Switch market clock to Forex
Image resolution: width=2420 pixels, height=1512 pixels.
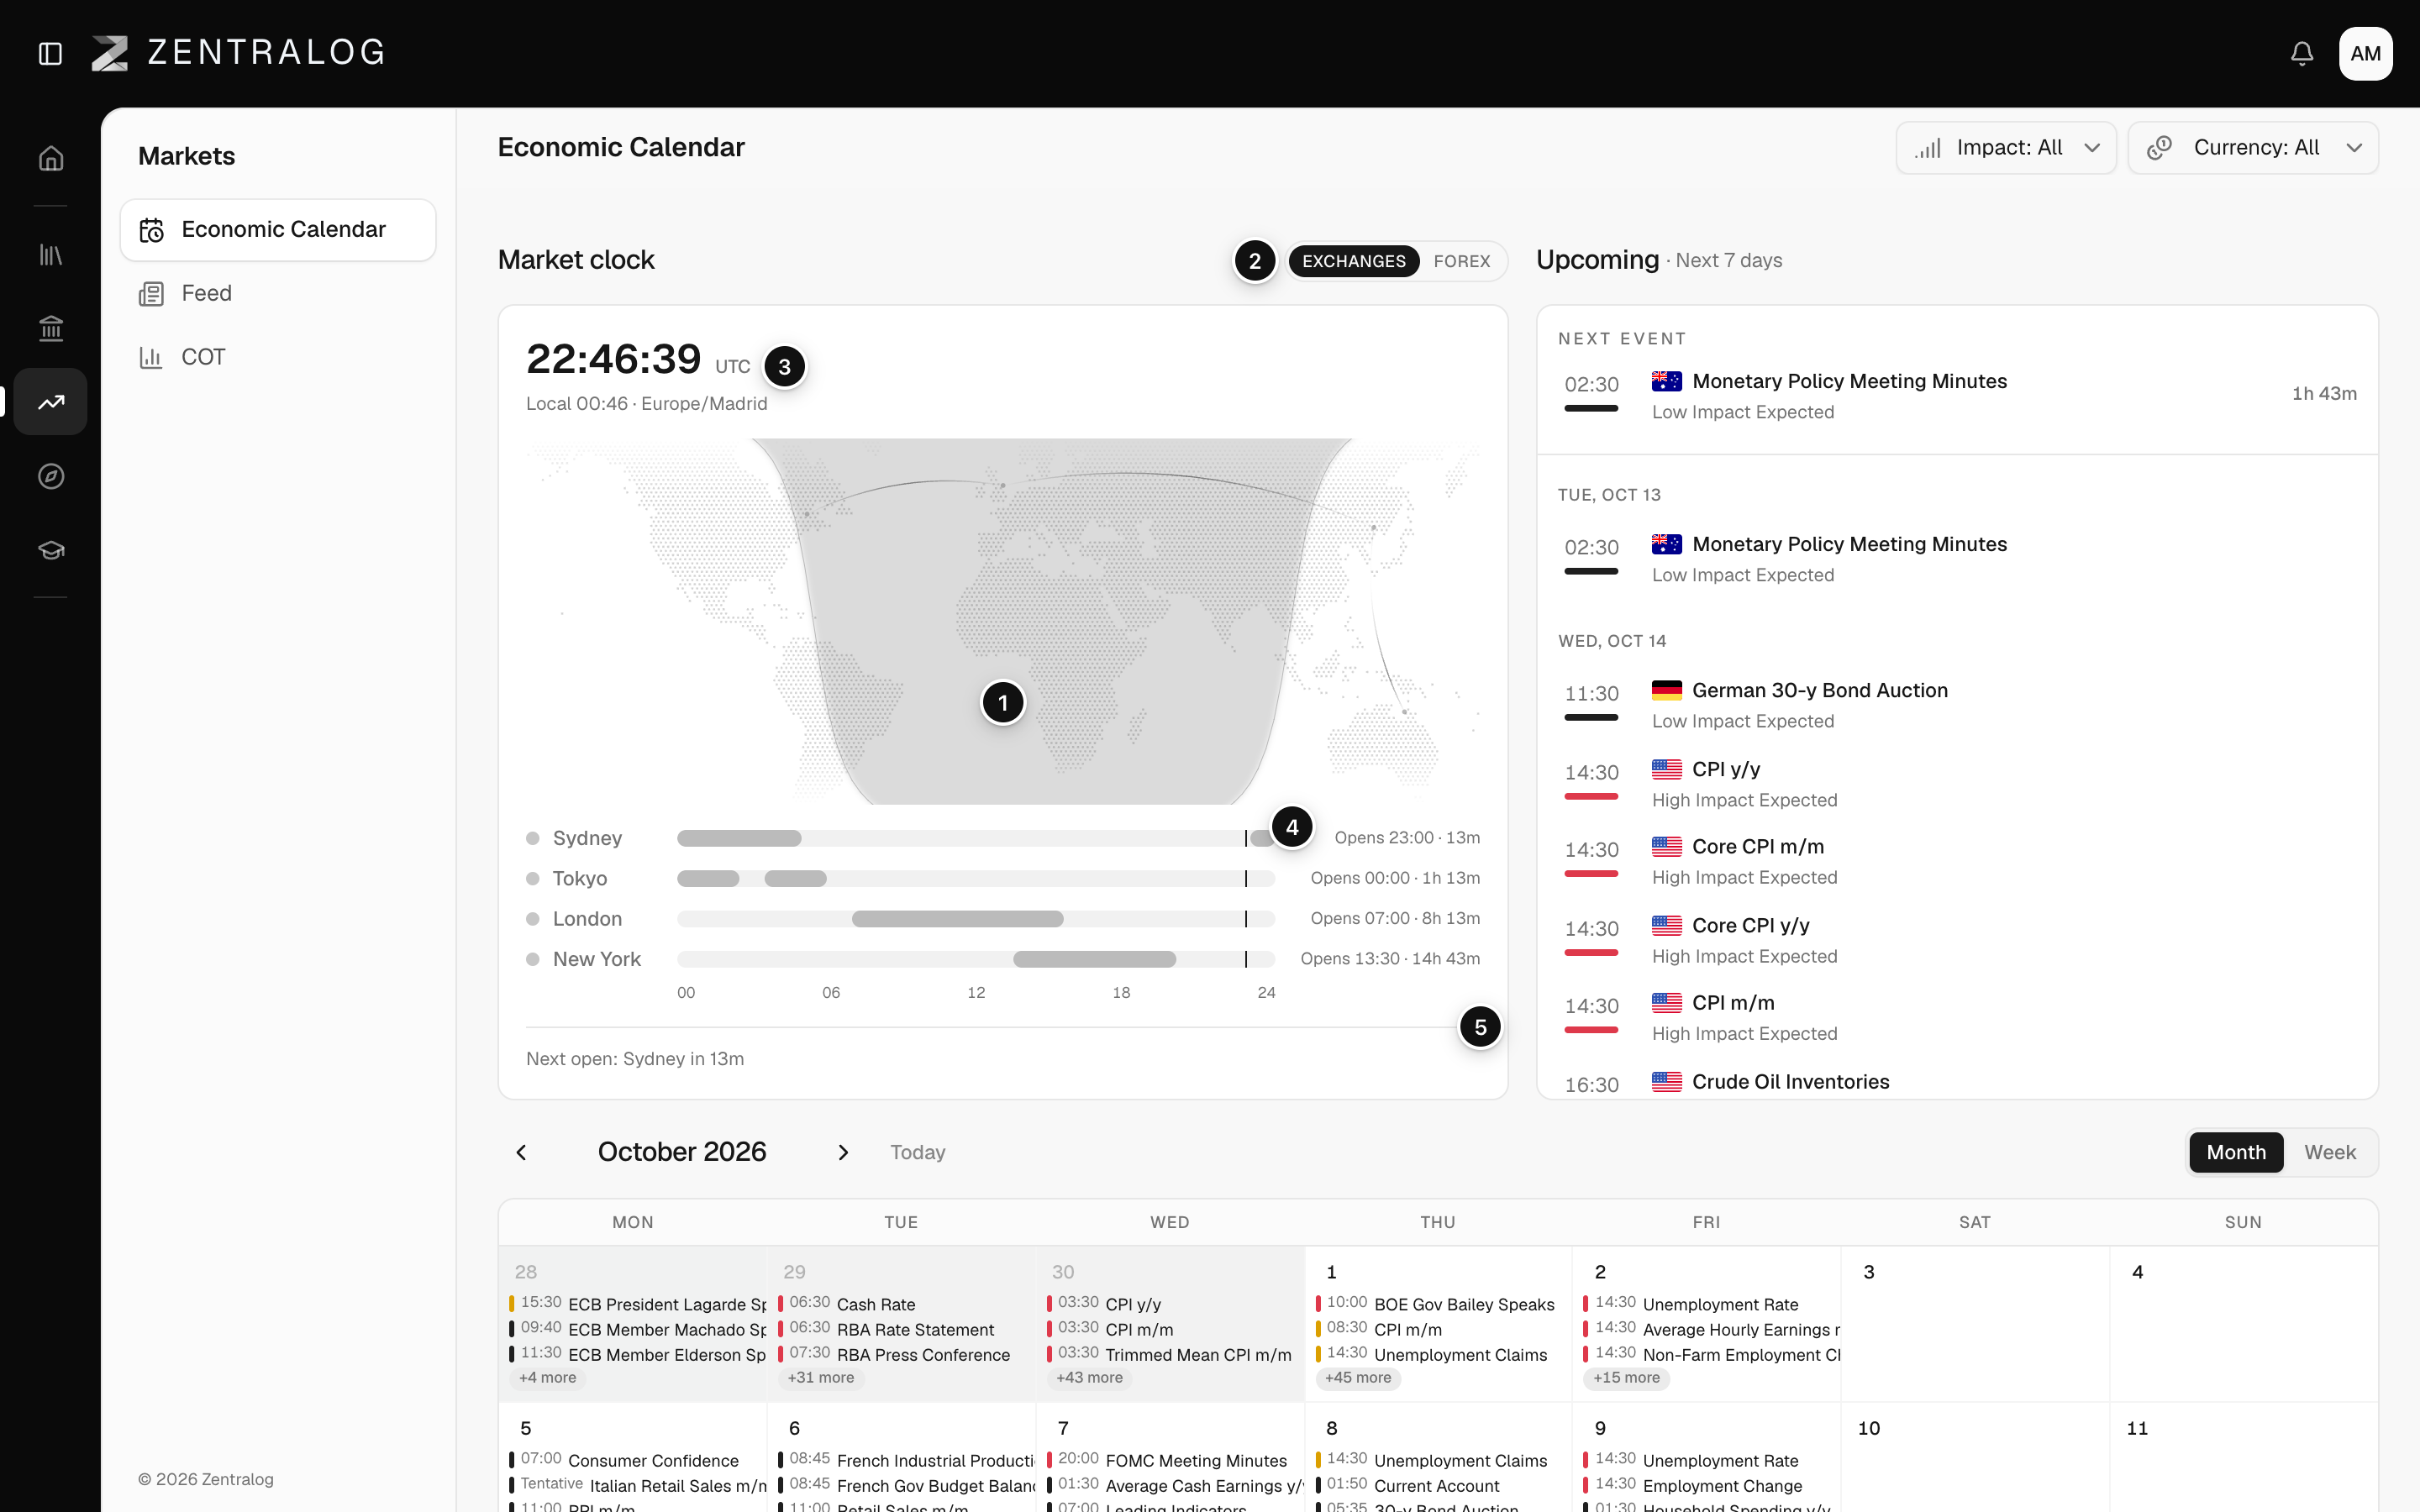(x=1461, y=261)
